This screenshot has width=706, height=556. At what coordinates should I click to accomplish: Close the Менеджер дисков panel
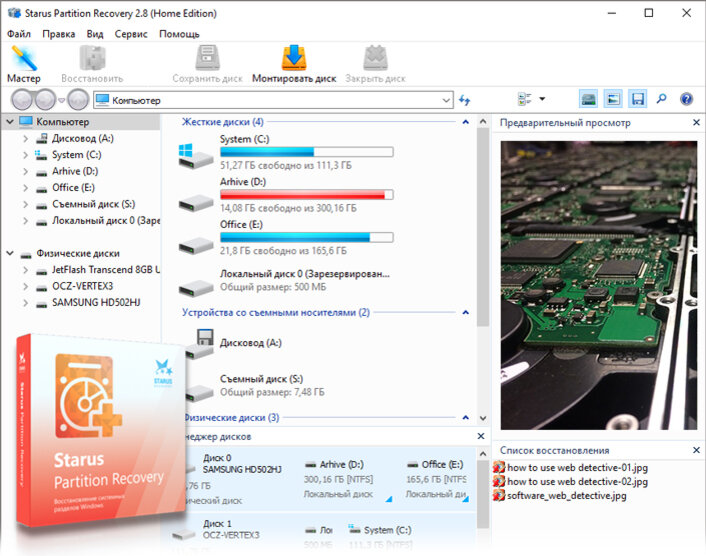[481, 436]
